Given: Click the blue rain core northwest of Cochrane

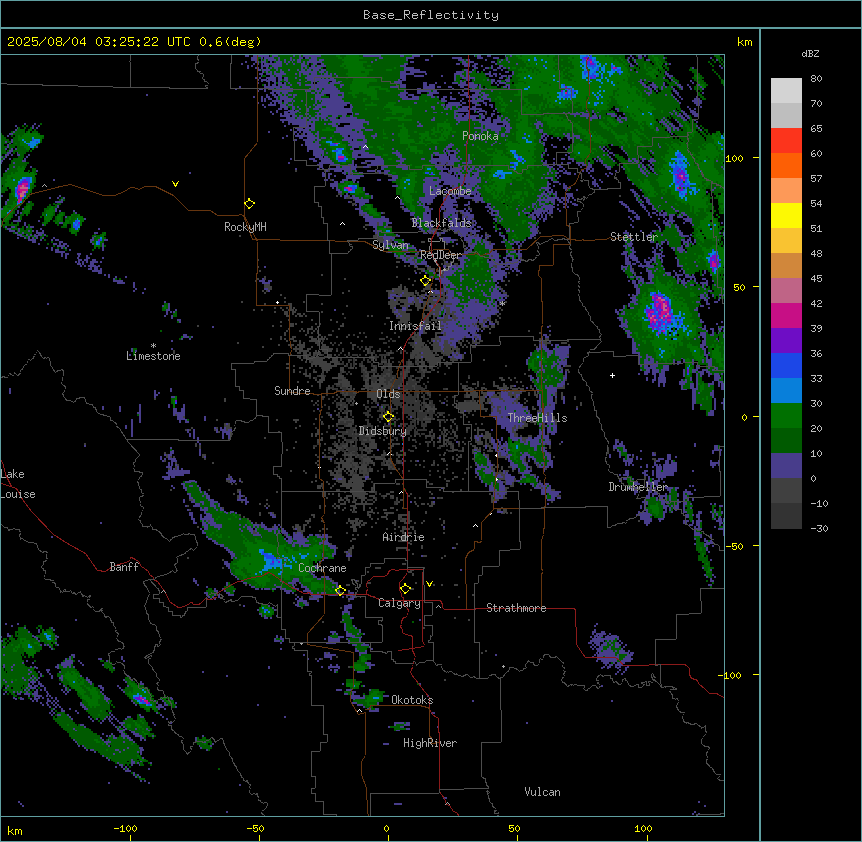Looking at the screenshot, I should point(273,562).
